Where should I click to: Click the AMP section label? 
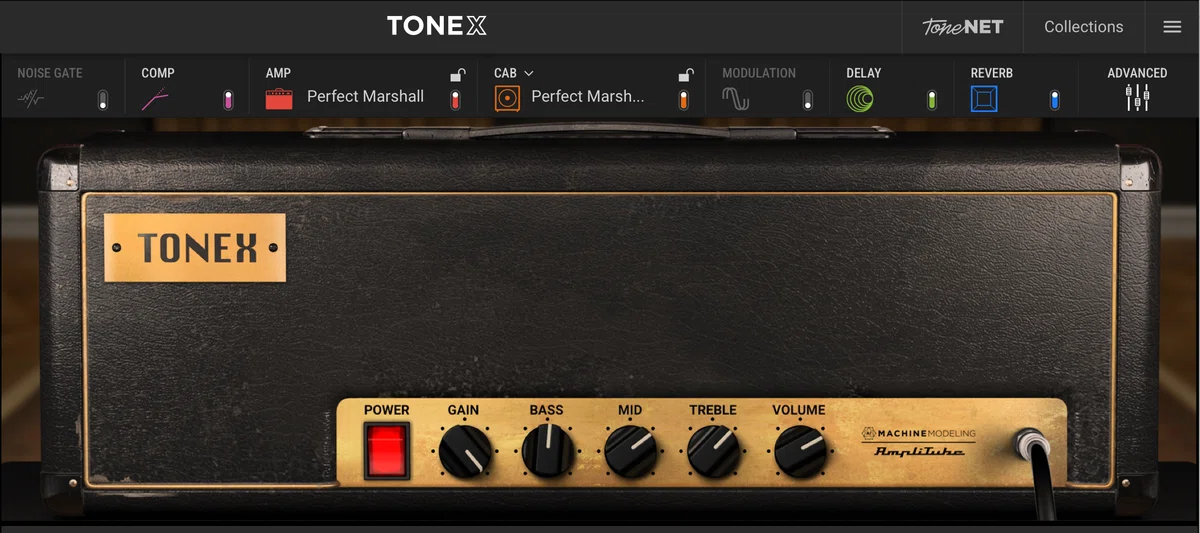pos(278,73)
